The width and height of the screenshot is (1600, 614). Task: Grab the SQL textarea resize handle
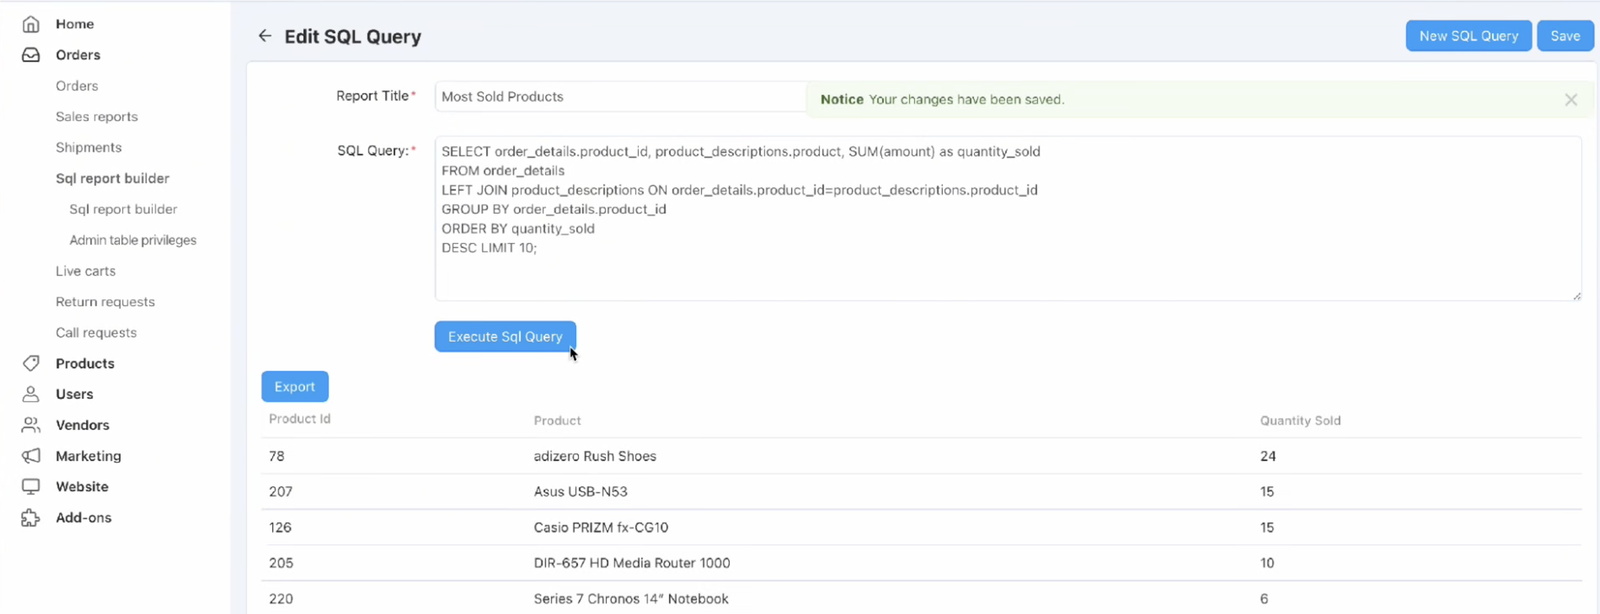pos(1576,295)
